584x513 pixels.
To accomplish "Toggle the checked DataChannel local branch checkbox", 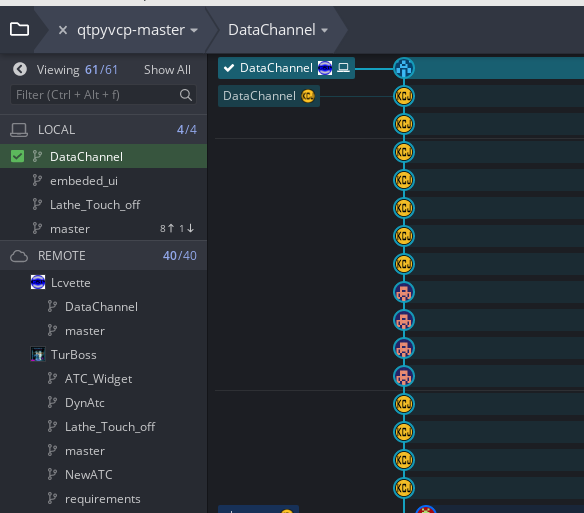I will point(17,156).
